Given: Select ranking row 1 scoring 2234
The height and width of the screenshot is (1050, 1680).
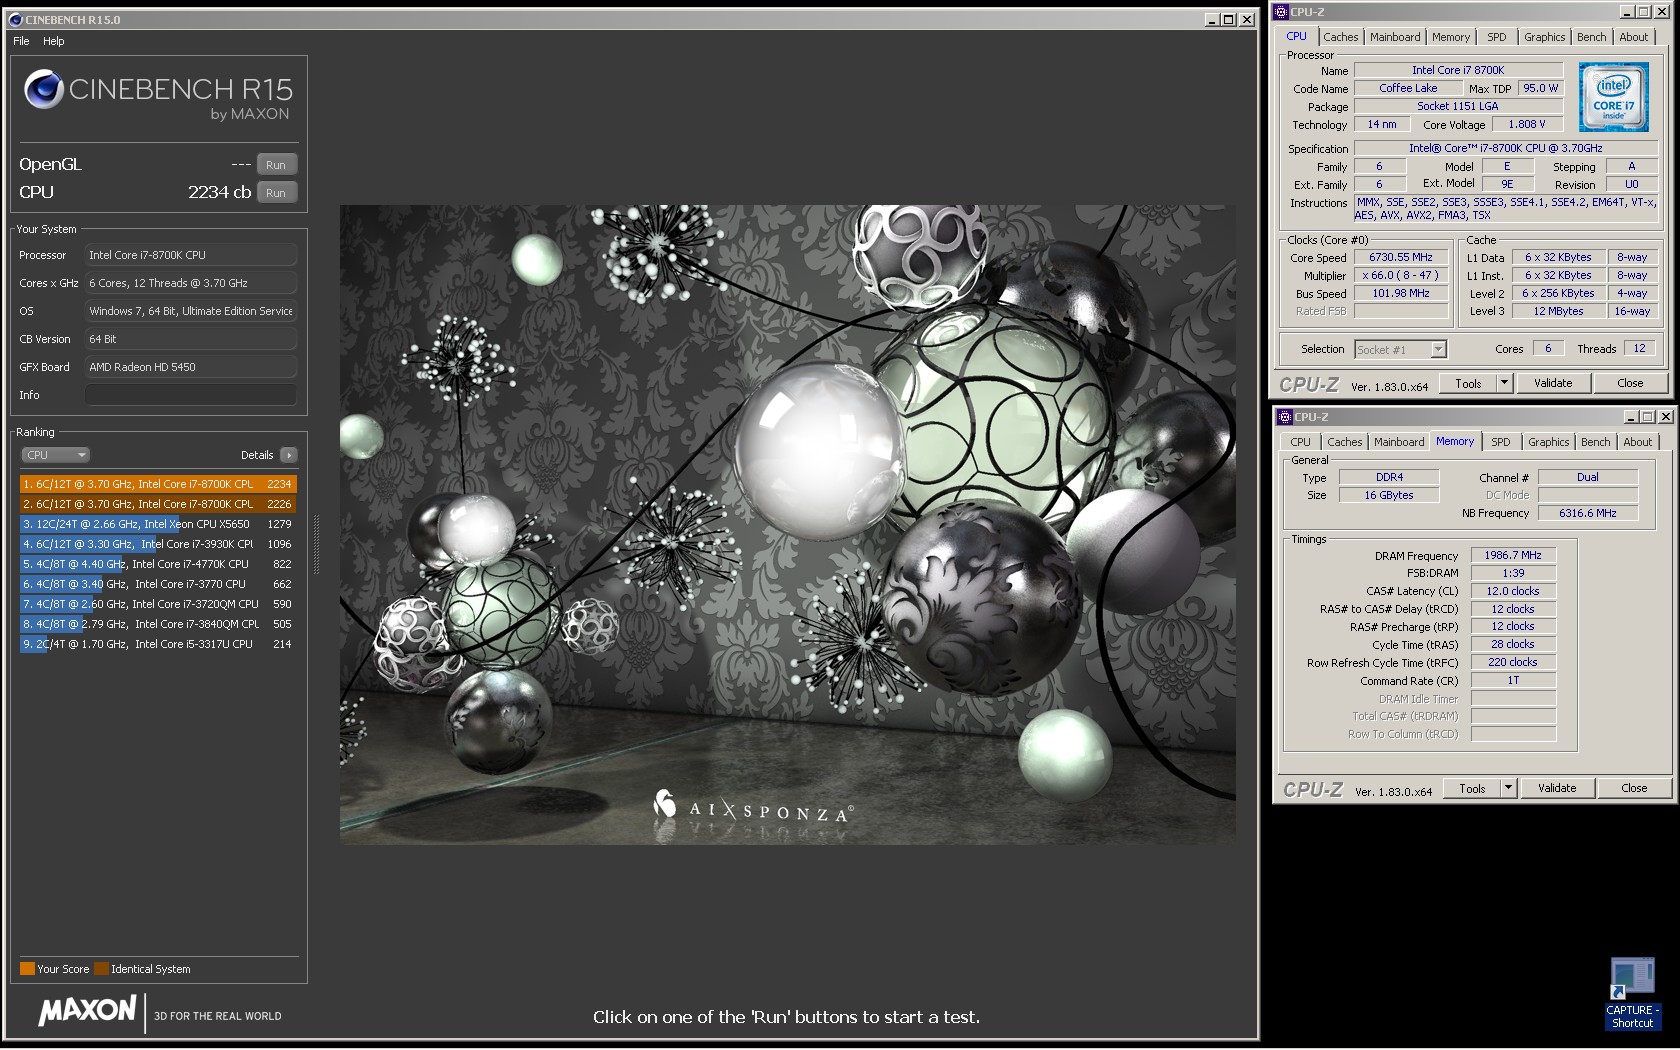Looking at the screenshot, I should point(158,484).
